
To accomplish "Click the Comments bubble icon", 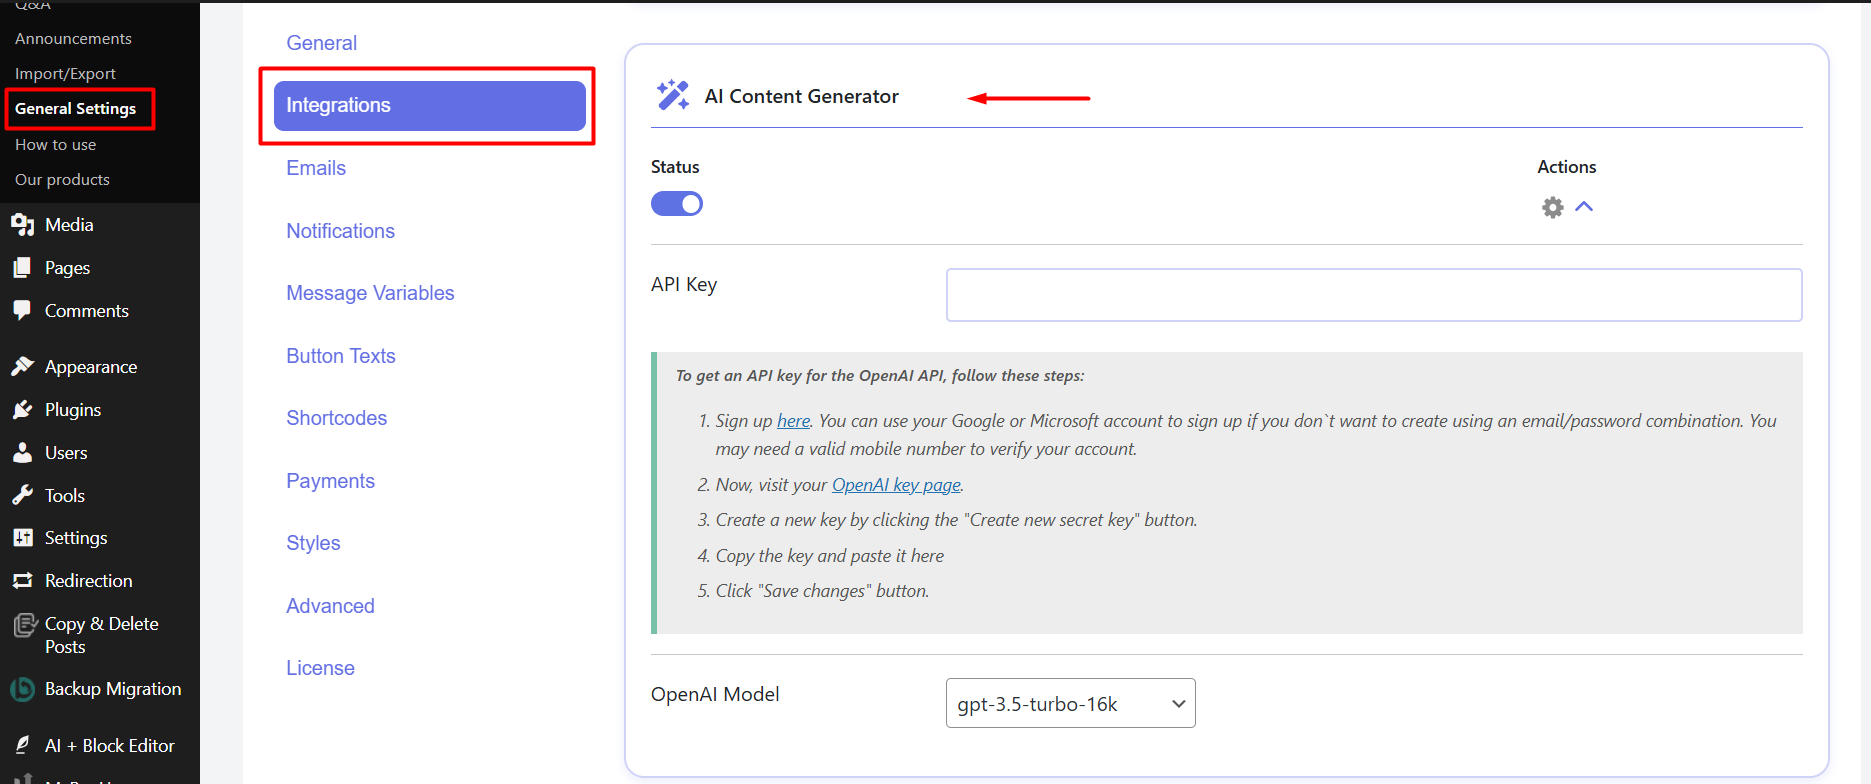I will click(x=23, y=311).
